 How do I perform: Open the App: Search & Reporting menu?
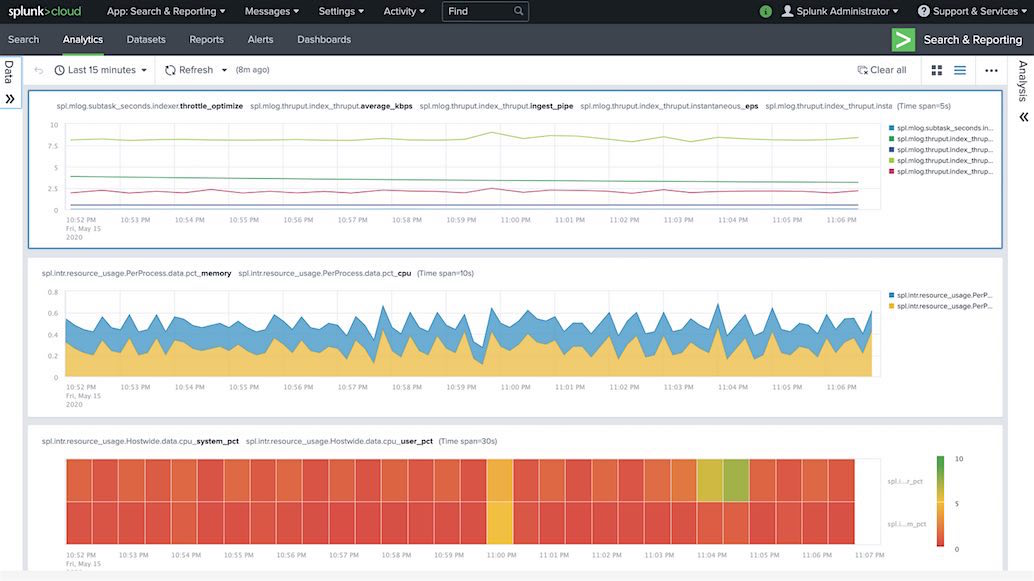pos(165,11)
